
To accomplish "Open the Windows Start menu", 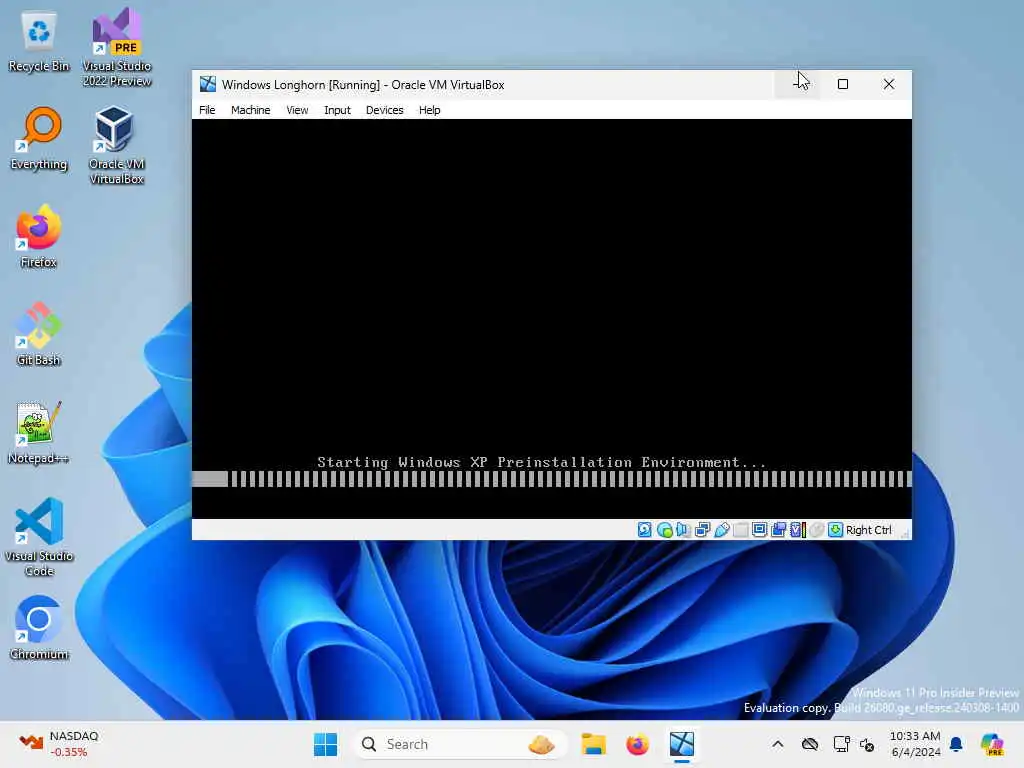I will [325, 744].
